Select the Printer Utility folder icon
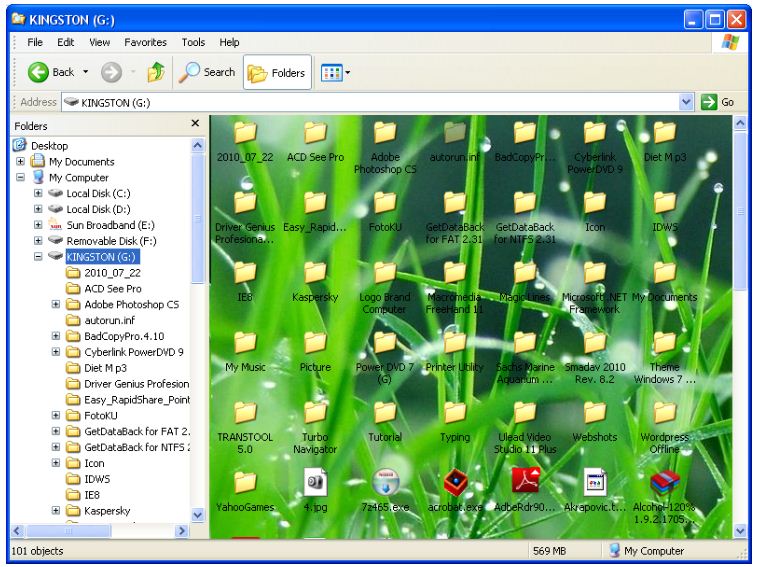Viewport: 760px width, 567px height. pyautogui.click(x=455, y=343)
